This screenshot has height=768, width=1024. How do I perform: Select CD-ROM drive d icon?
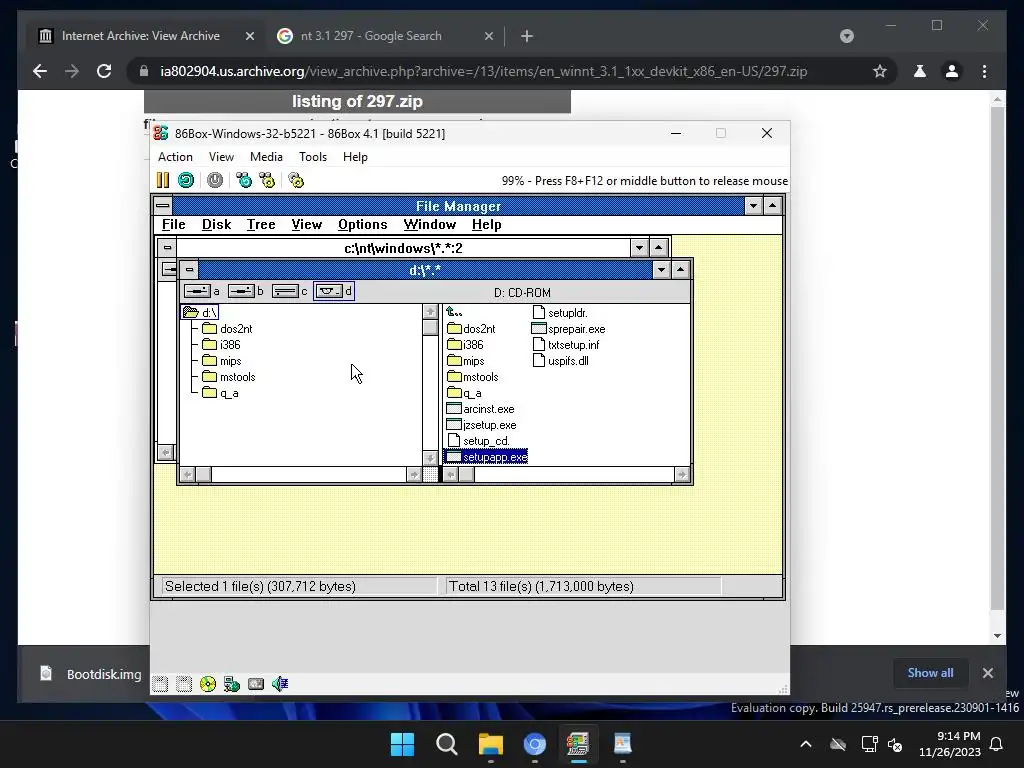334,291
